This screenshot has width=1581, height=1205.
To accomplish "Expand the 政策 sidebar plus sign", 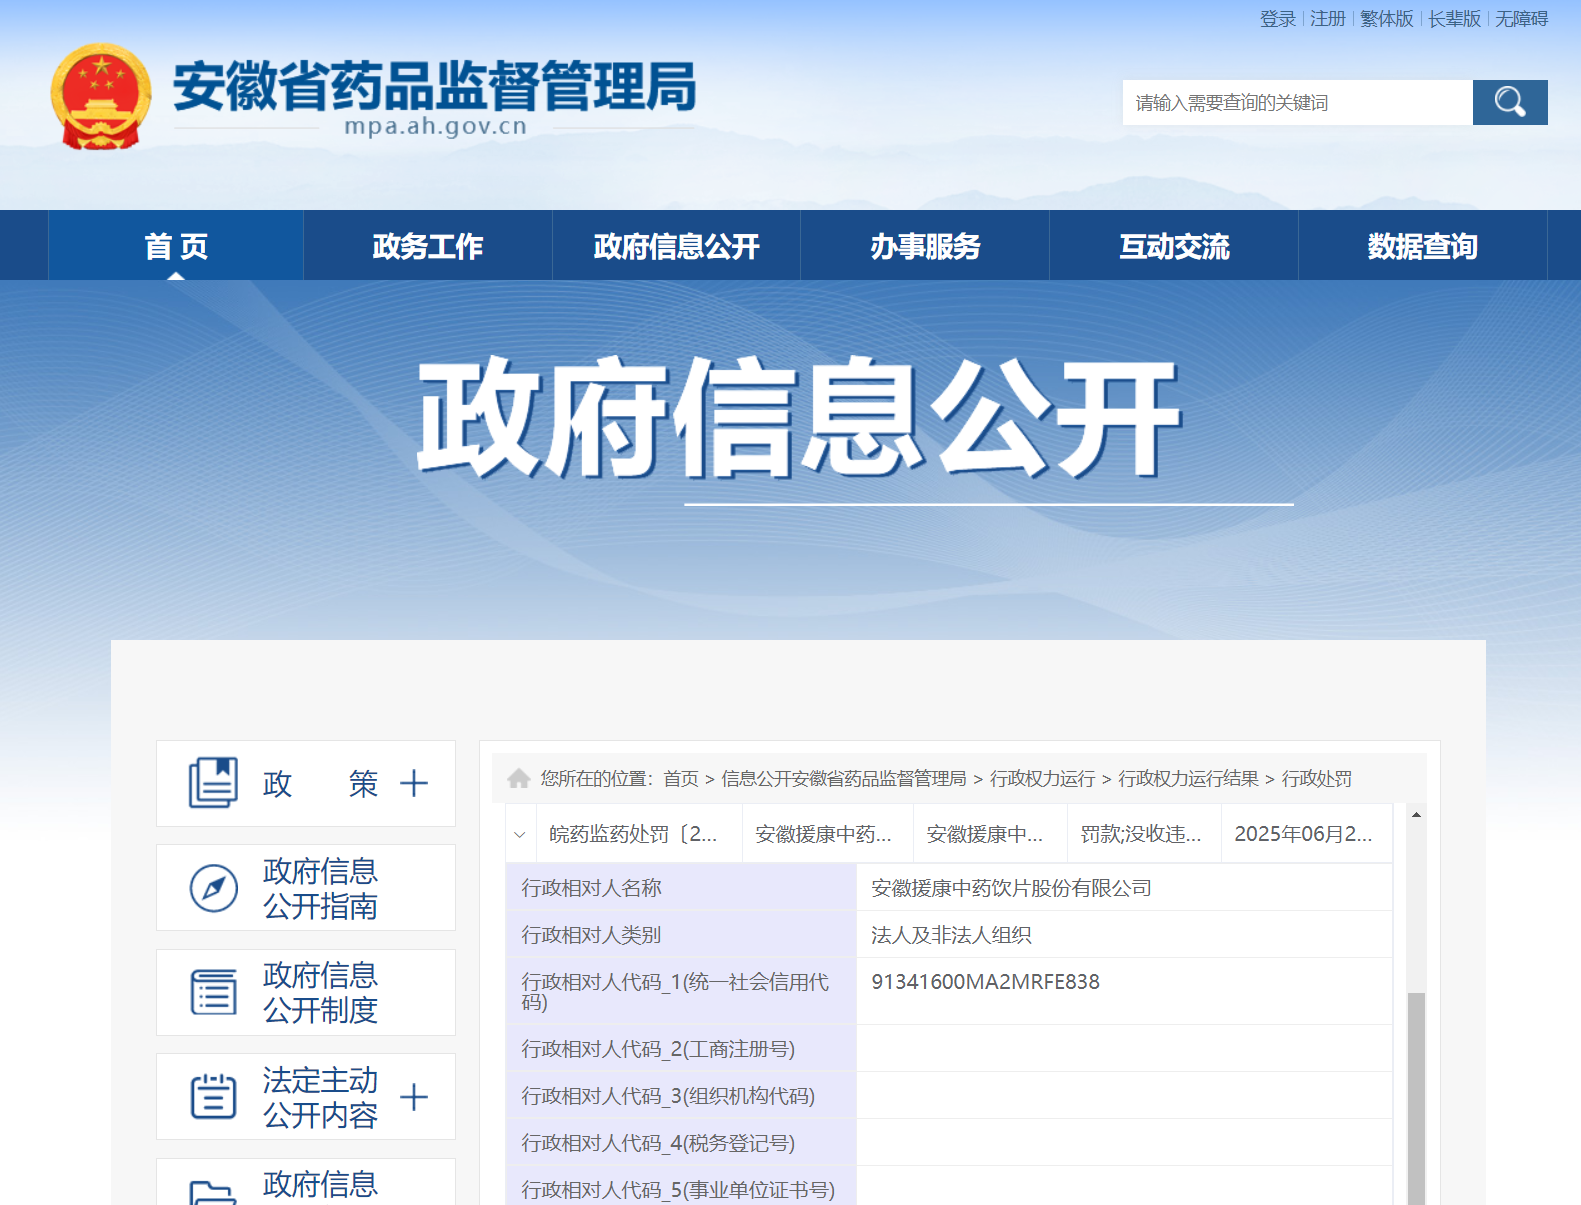I will [x=414, y=783].
